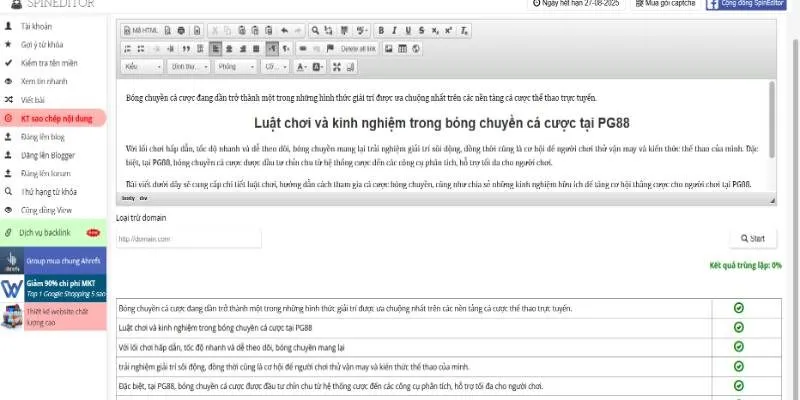The width and height of the screenshot is (800, 400).
Task: Toggle subscript formatting
Action: pyautogui.click(x=435, y=31)
